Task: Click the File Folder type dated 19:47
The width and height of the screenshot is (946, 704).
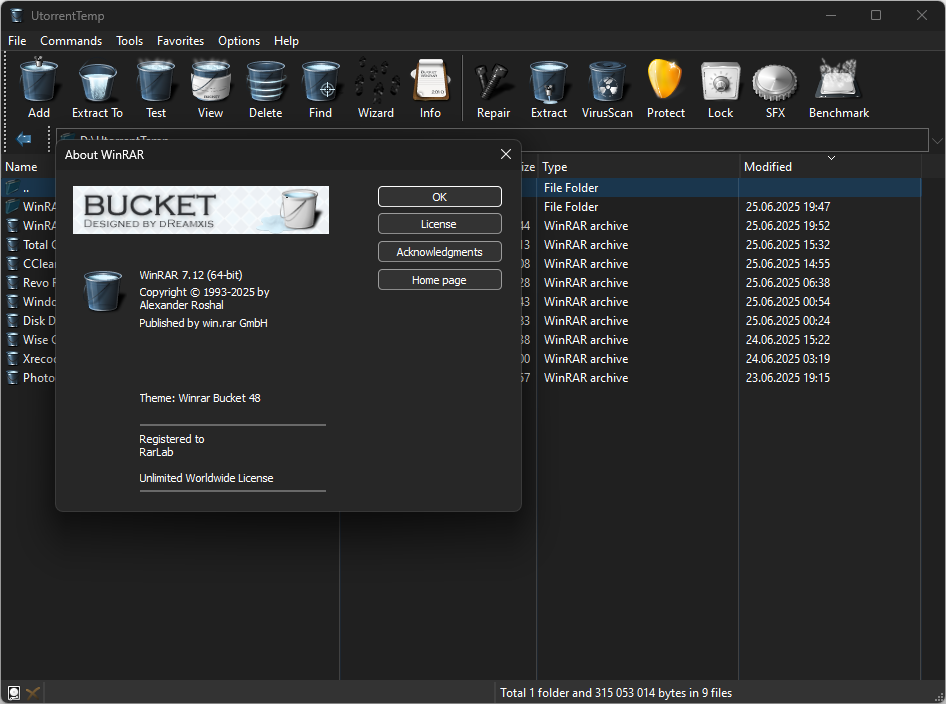Action: coord(571,207)
